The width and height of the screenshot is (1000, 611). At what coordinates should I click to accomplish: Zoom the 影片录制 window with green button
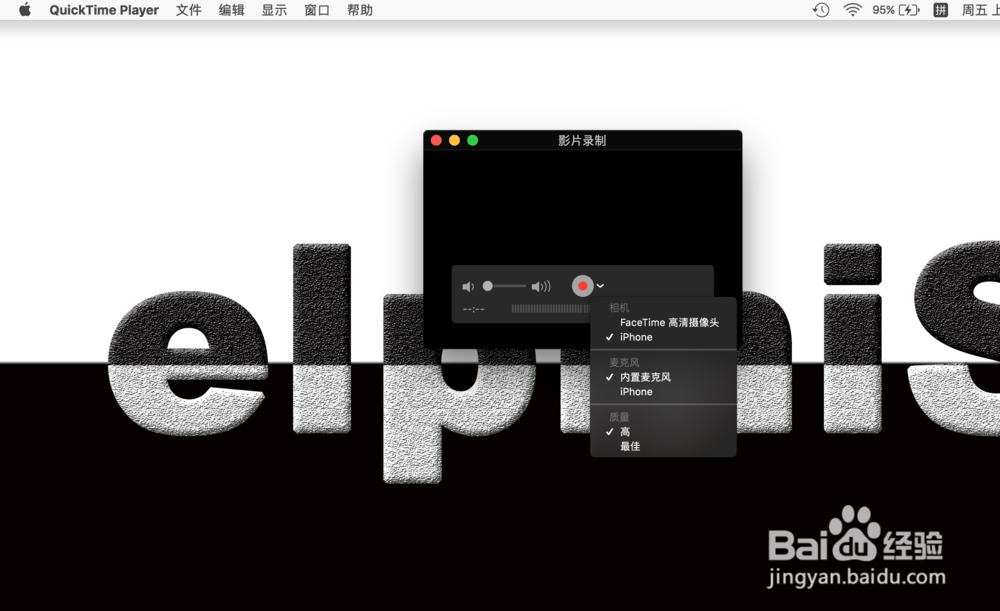click(x=473, y=140)
